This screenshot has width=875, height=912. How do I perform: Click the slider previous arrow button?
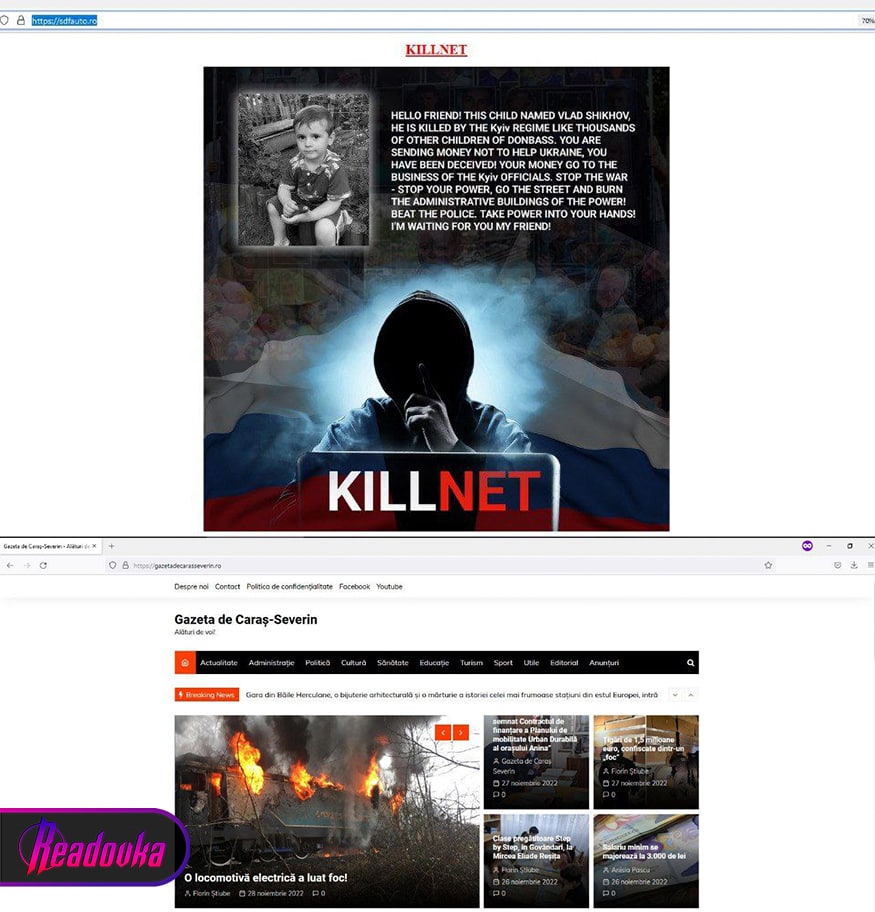443,732
